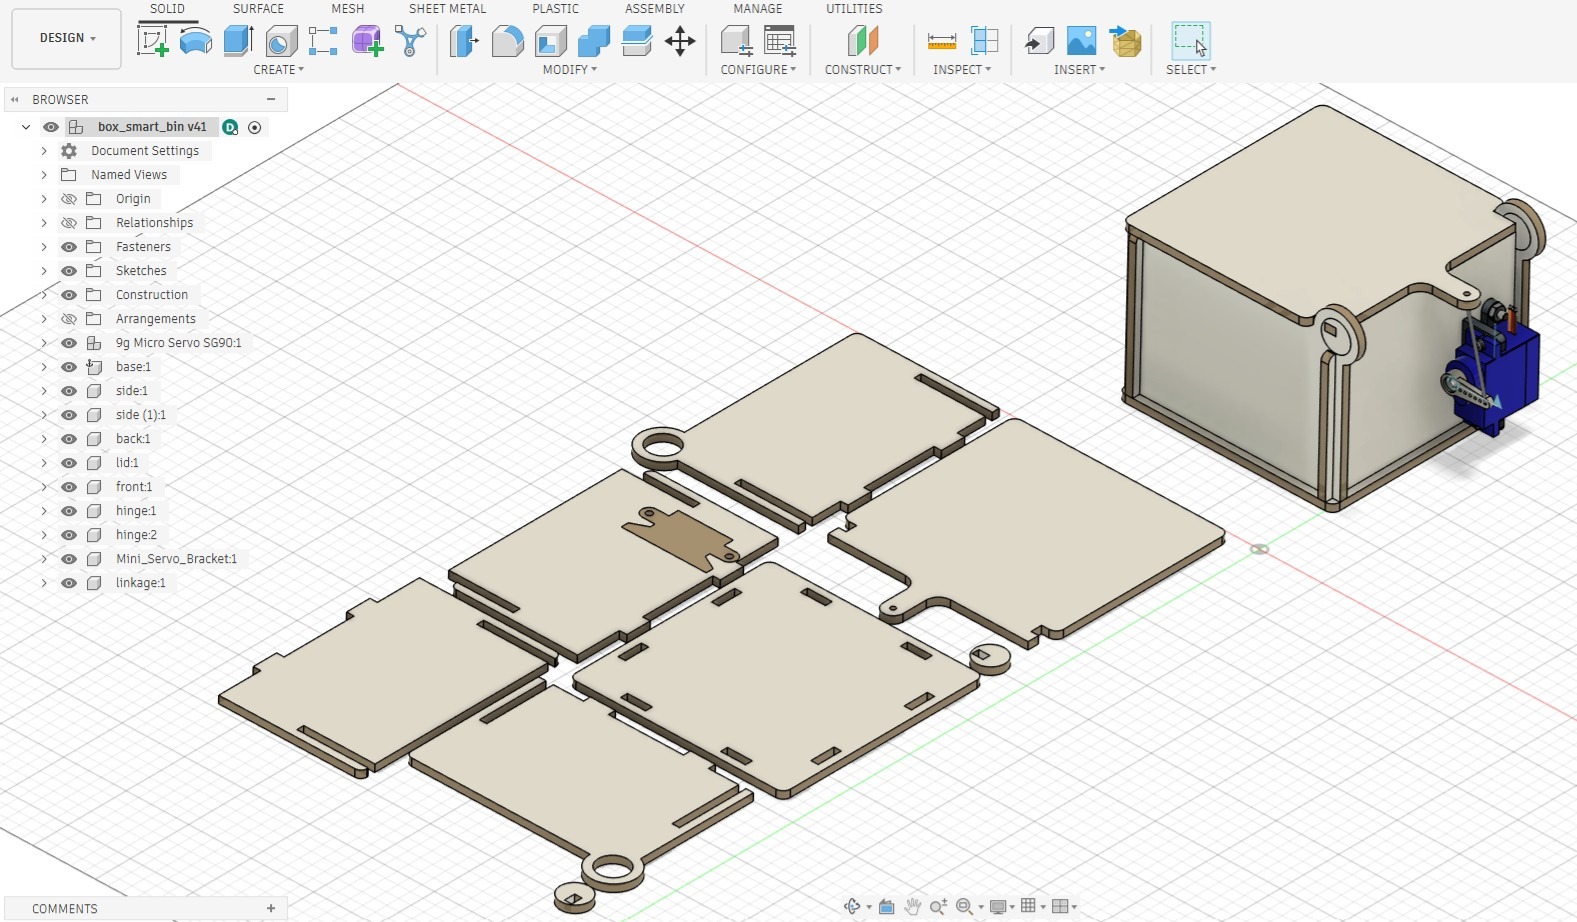Select the hinge:2 component in browser

(x=136, y=535)
